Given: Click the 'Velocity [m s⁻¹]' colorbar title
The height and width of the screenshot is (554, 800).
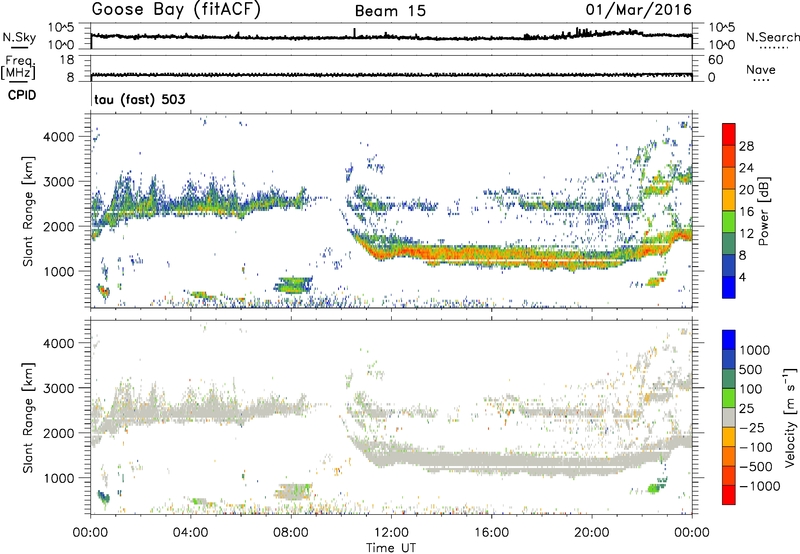Looking at the screenshot, I should tap(790, 417).
